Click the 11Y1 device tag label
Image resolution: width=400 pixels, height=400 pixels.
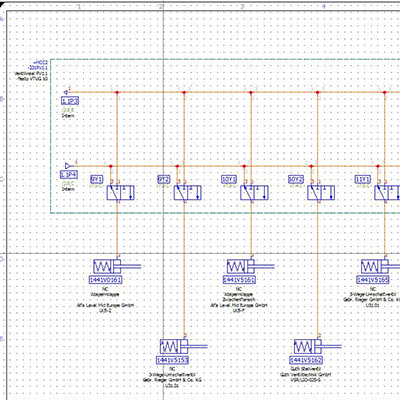pos(363,180)
